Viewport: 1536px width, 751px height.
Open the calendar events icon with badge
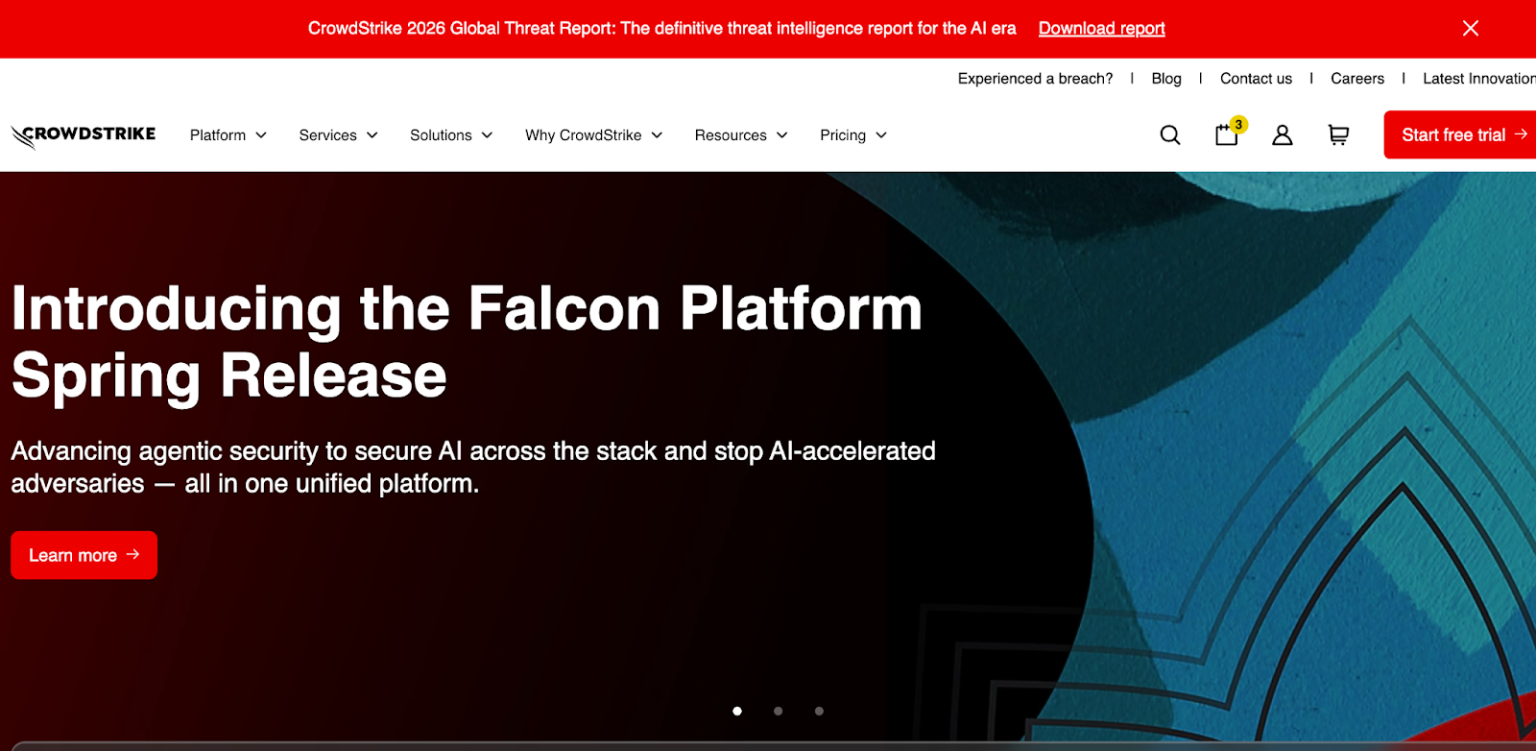[x=1226, y=135]
